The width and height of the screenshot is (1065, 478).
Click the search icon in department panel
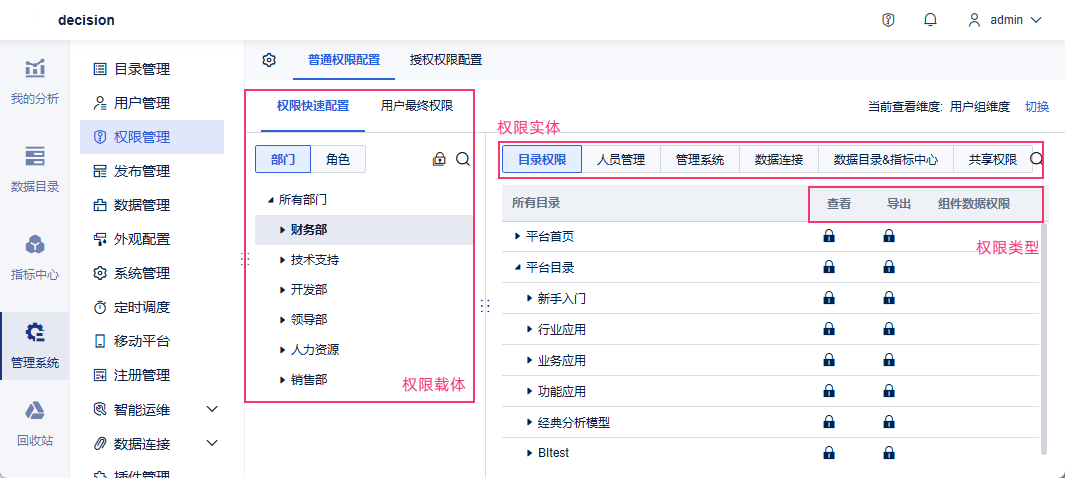point(463,159)
